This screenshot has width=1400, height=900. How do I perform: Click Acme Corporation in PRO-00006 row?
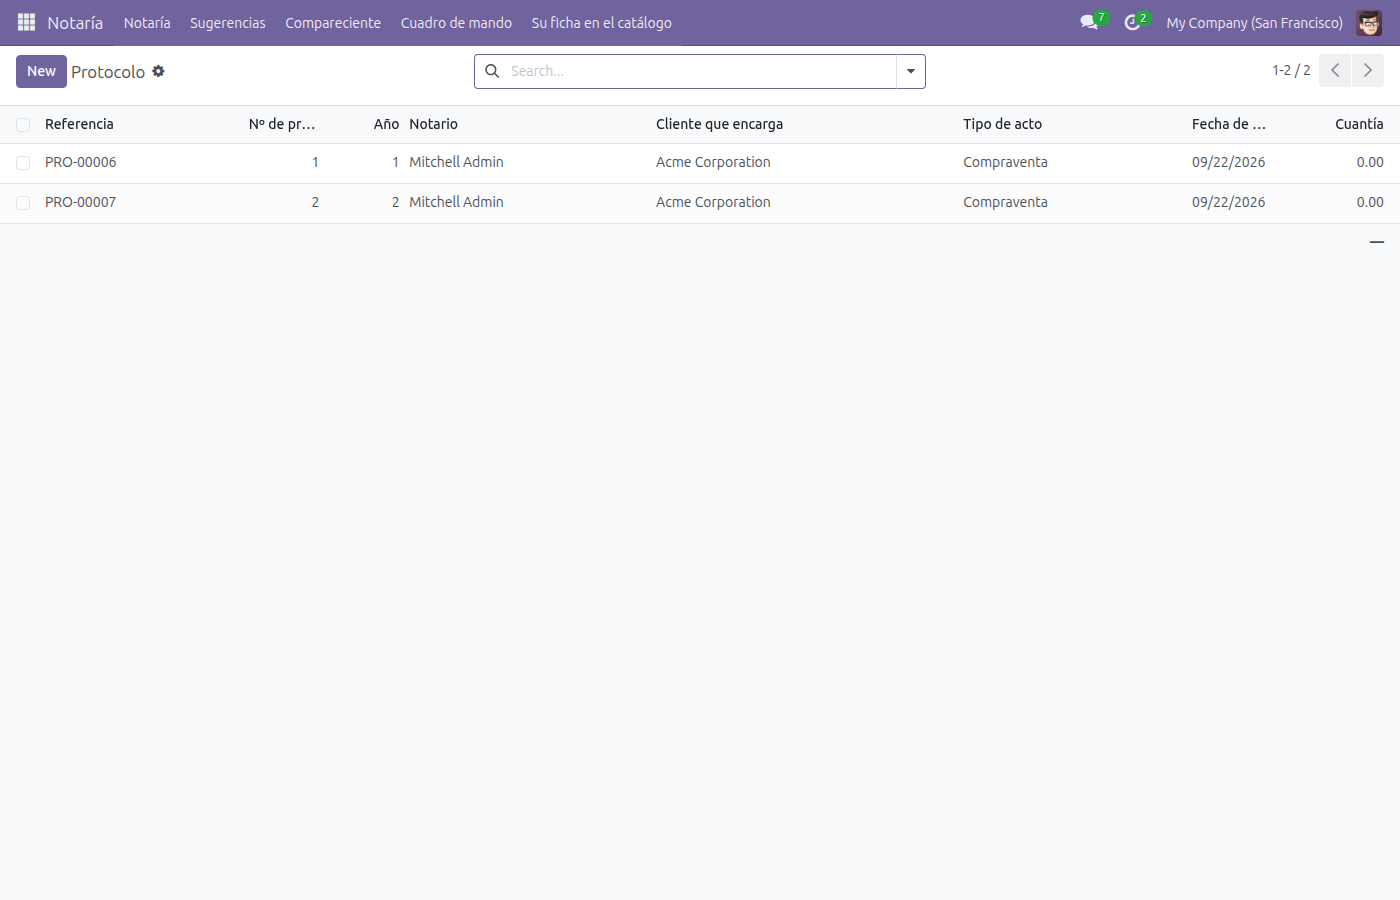[713, 162]
